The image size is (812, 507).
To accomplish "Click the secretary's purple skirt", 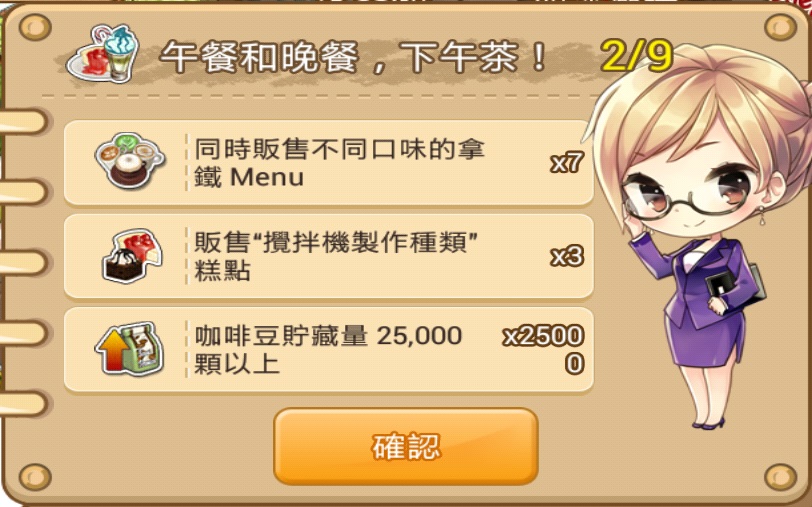I will 704,336.
